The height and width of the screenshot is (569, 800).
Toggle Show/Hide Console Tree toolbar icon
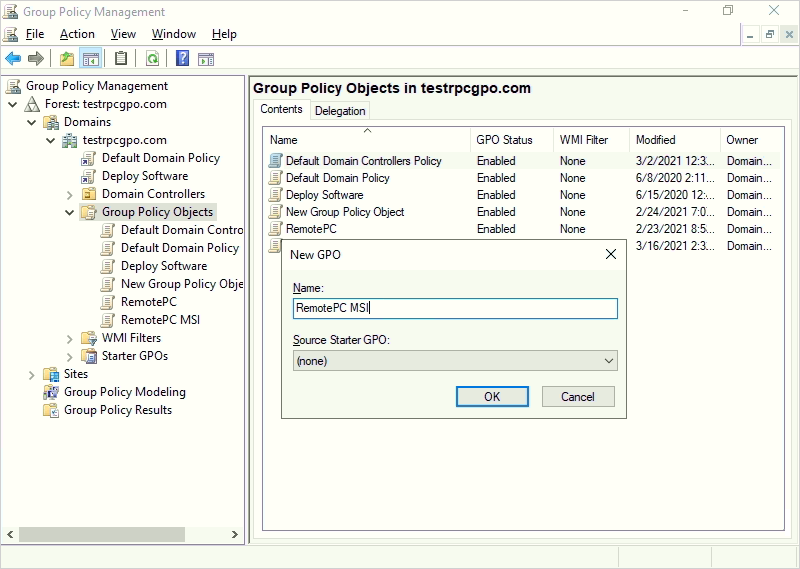coord(91,59)
